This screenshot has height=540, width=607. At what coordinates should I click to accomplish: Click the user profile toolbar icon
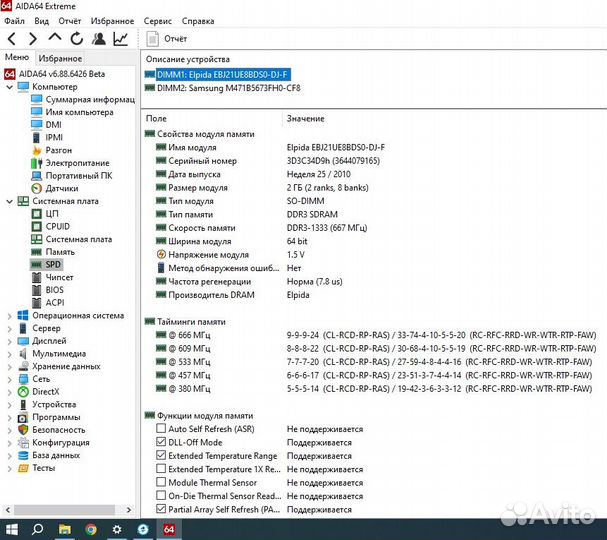pos(98,38)
